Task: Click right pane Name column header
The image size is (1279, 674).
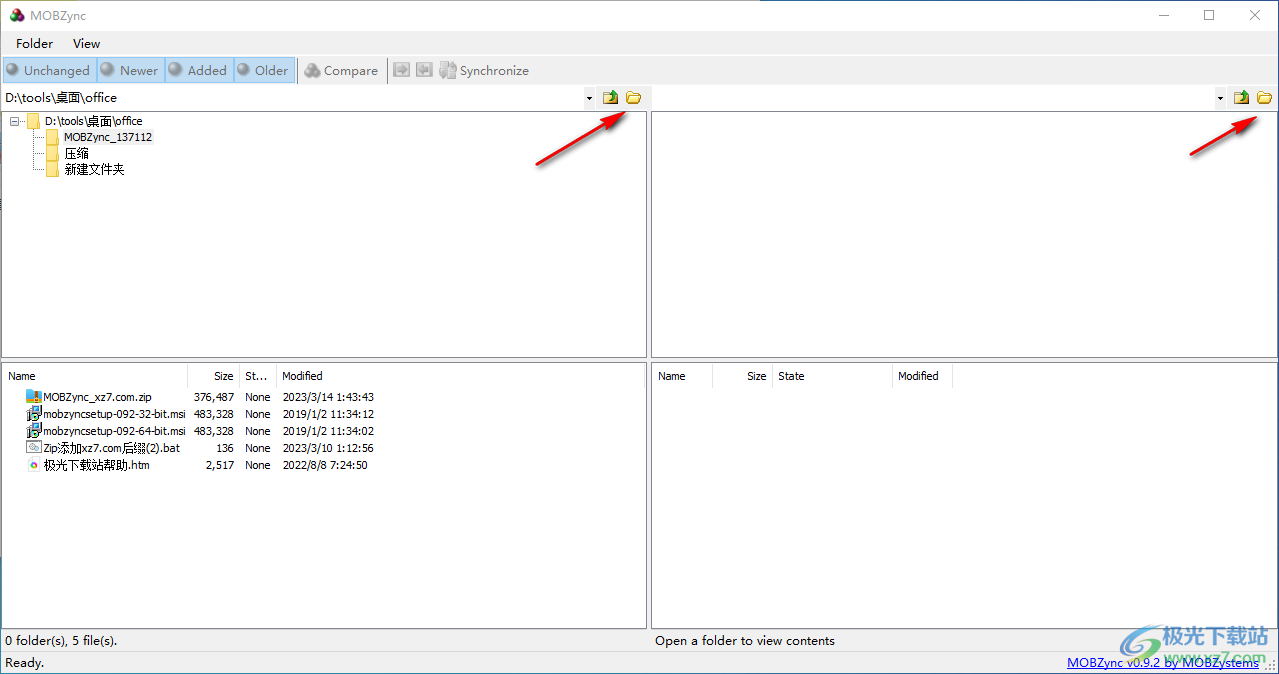Action: click(682, 376)
